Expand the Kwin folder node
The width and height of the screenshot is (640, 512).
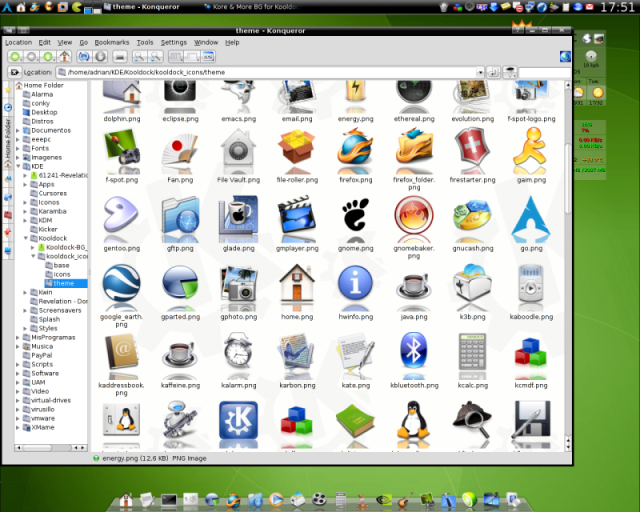click(x=25, y=292)
